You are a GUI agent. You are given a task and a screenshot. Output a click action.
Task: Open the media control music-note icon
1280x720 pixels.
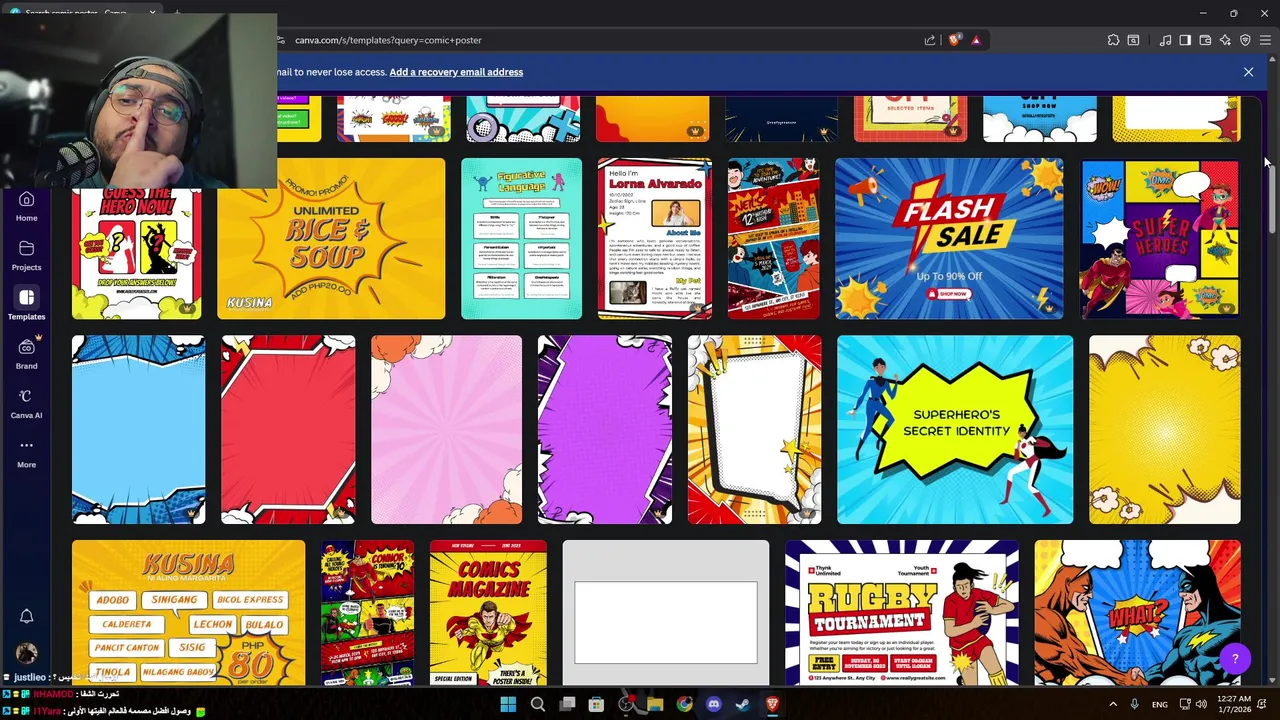click(x=1165, y=40)
